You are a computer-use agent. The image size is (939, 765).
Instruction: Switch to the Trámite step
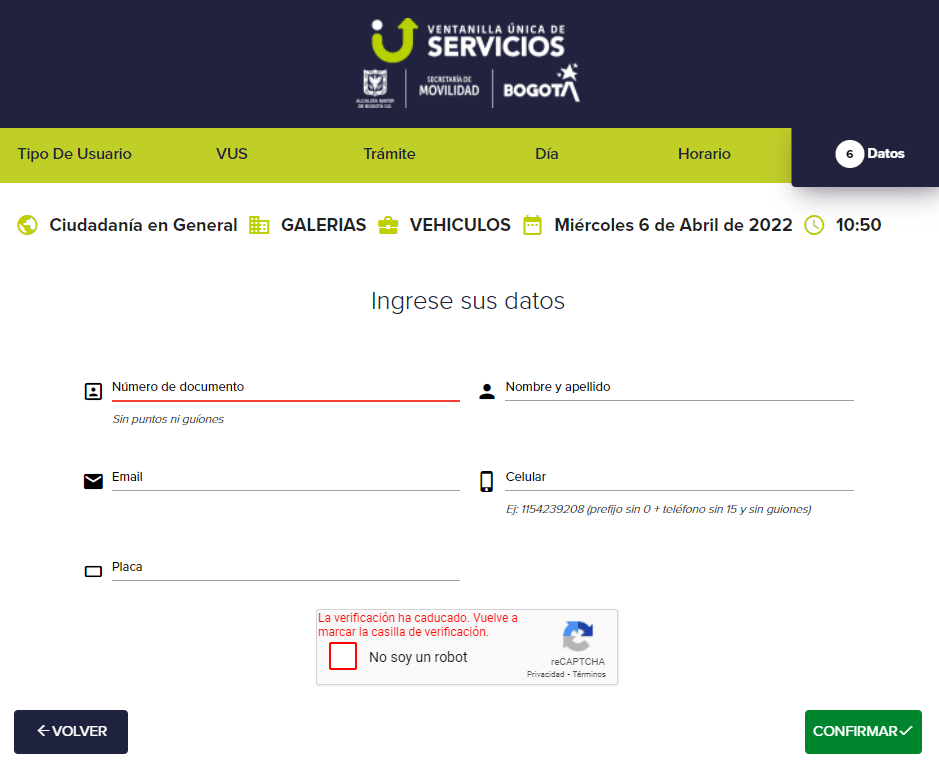pyautogui.click(x=389, y=154)
